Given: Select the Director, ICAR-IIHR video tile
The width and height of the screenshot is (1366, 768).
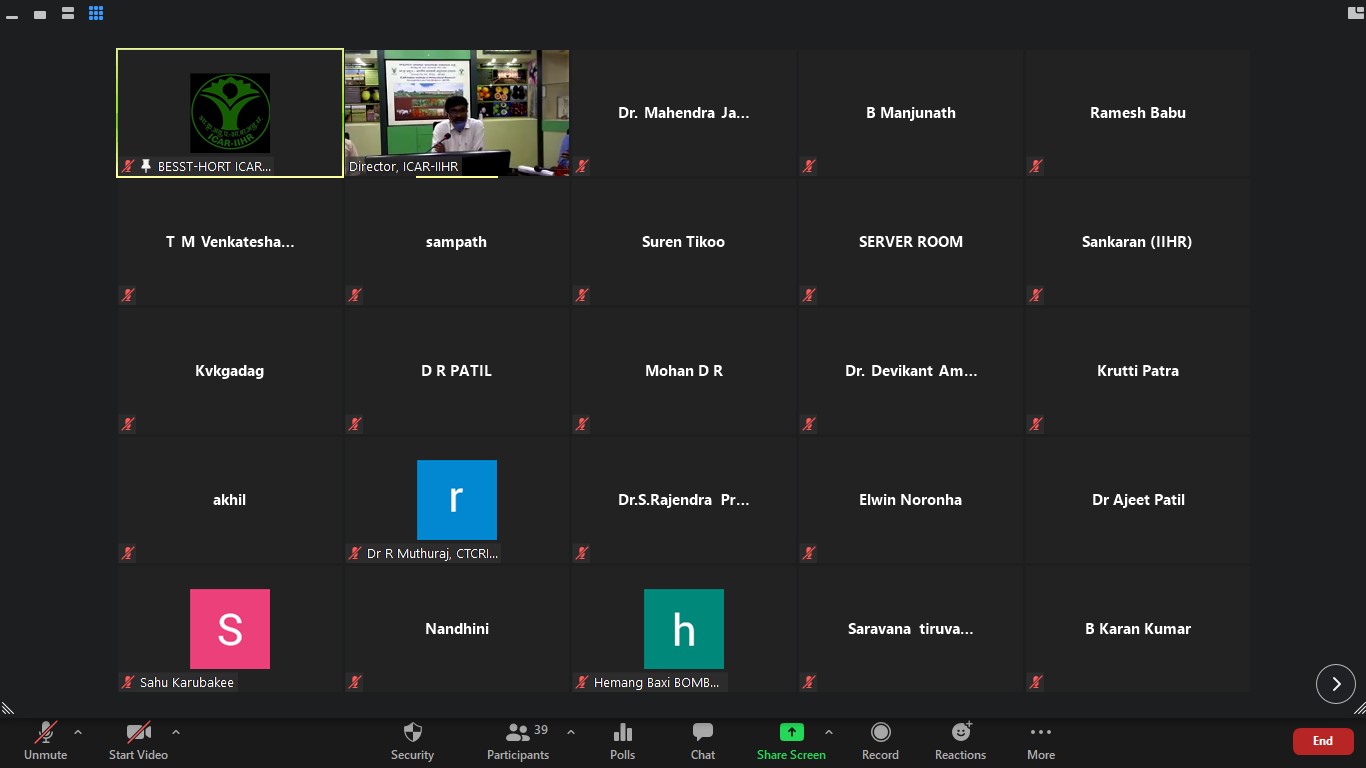Looking at the screenshot, I should (457, 112).
